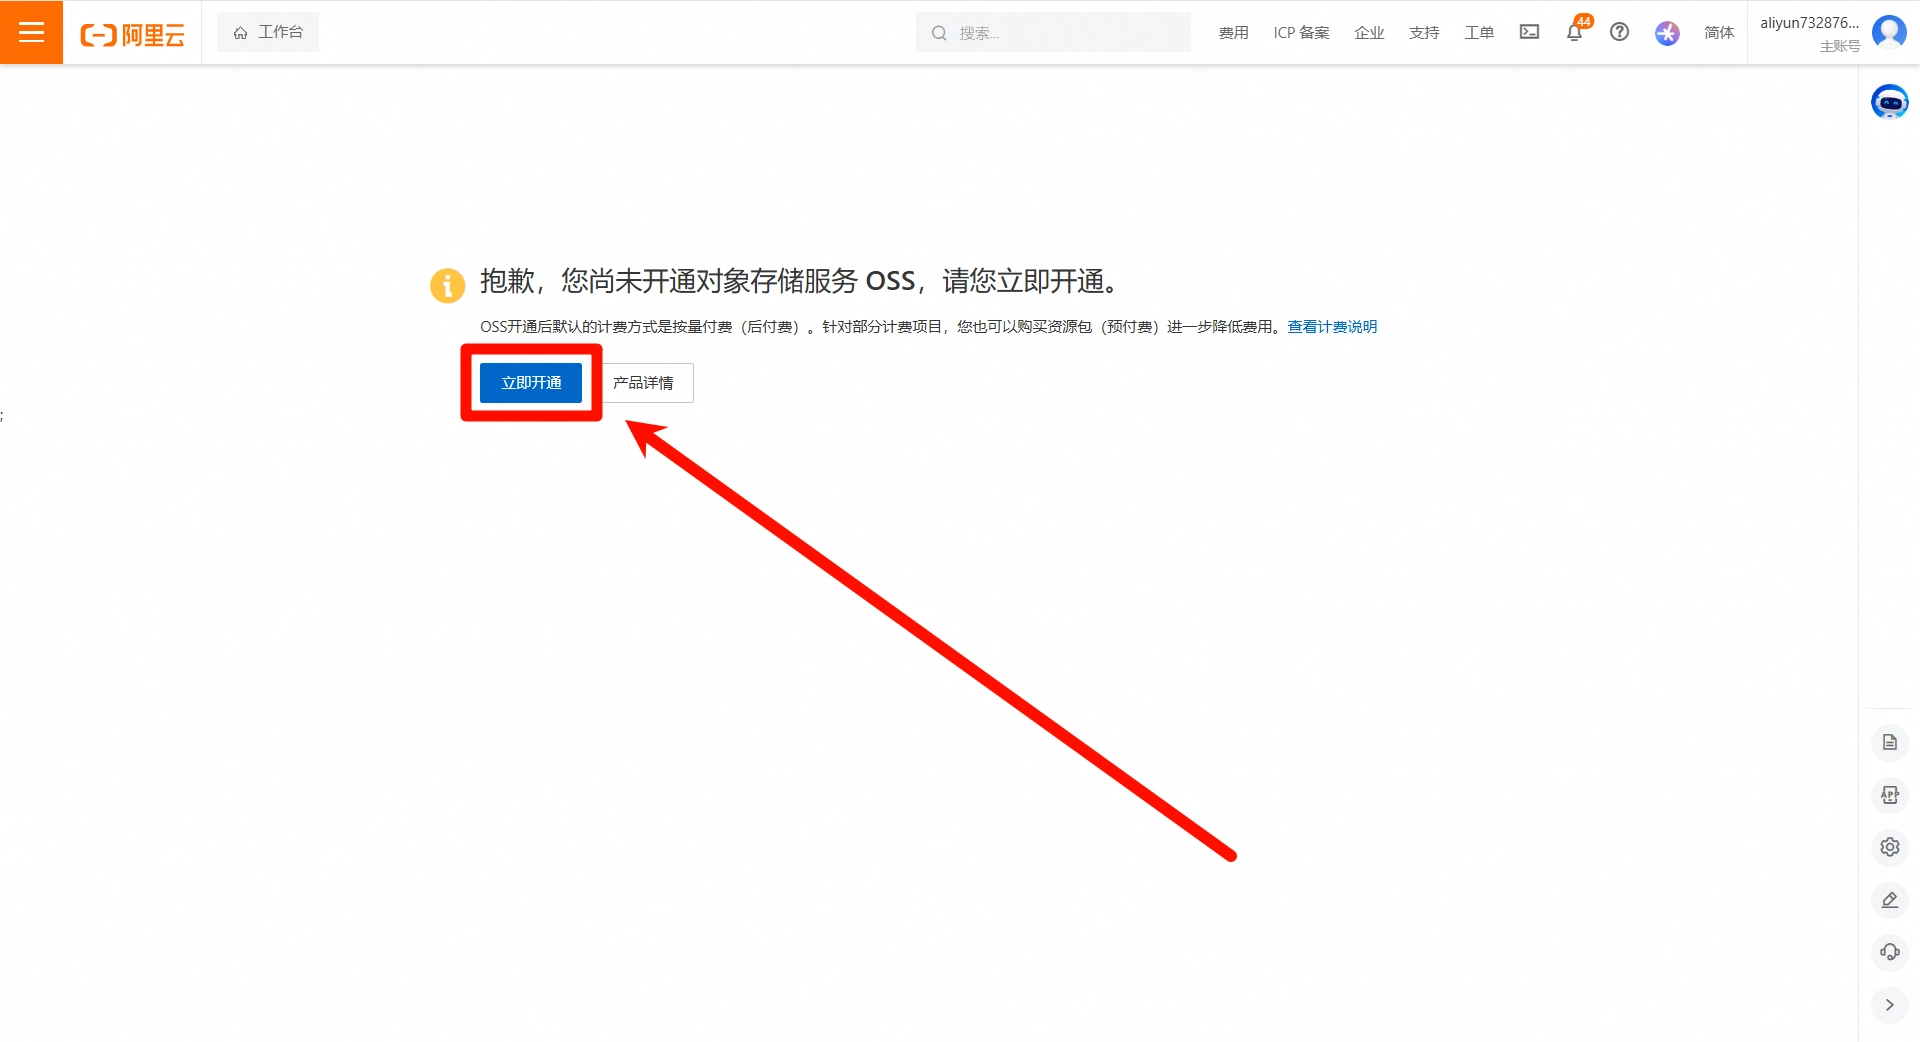Open the 支持 menu
This screenshot has width=1920, height=1042.
pyautogui.click(x=1424, y=33)
